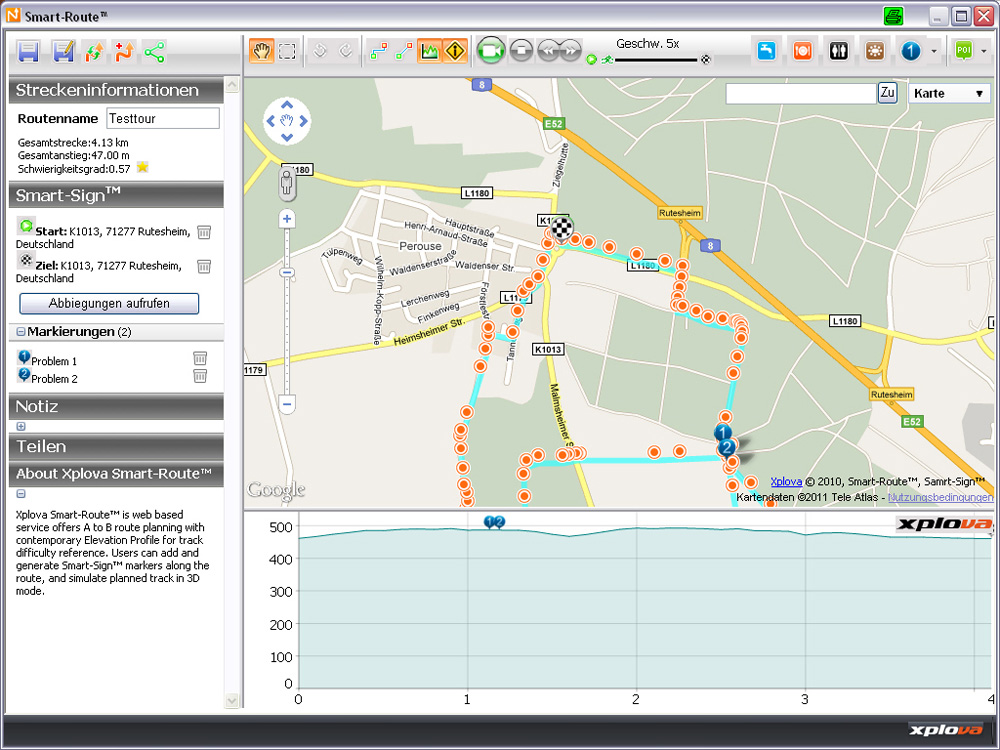
Task: Select the follow-road routing tool
Action: pyautogui.click(x=379, y=51)
